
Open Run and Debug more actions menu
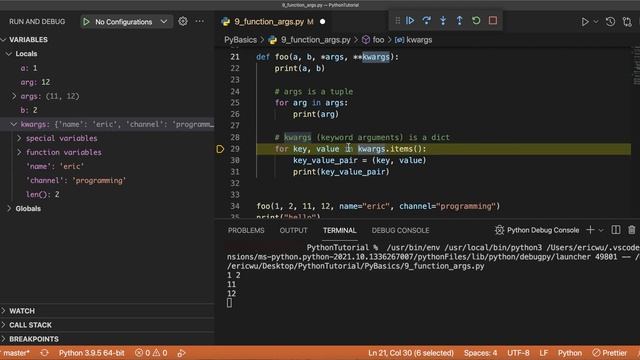point(200,21)
